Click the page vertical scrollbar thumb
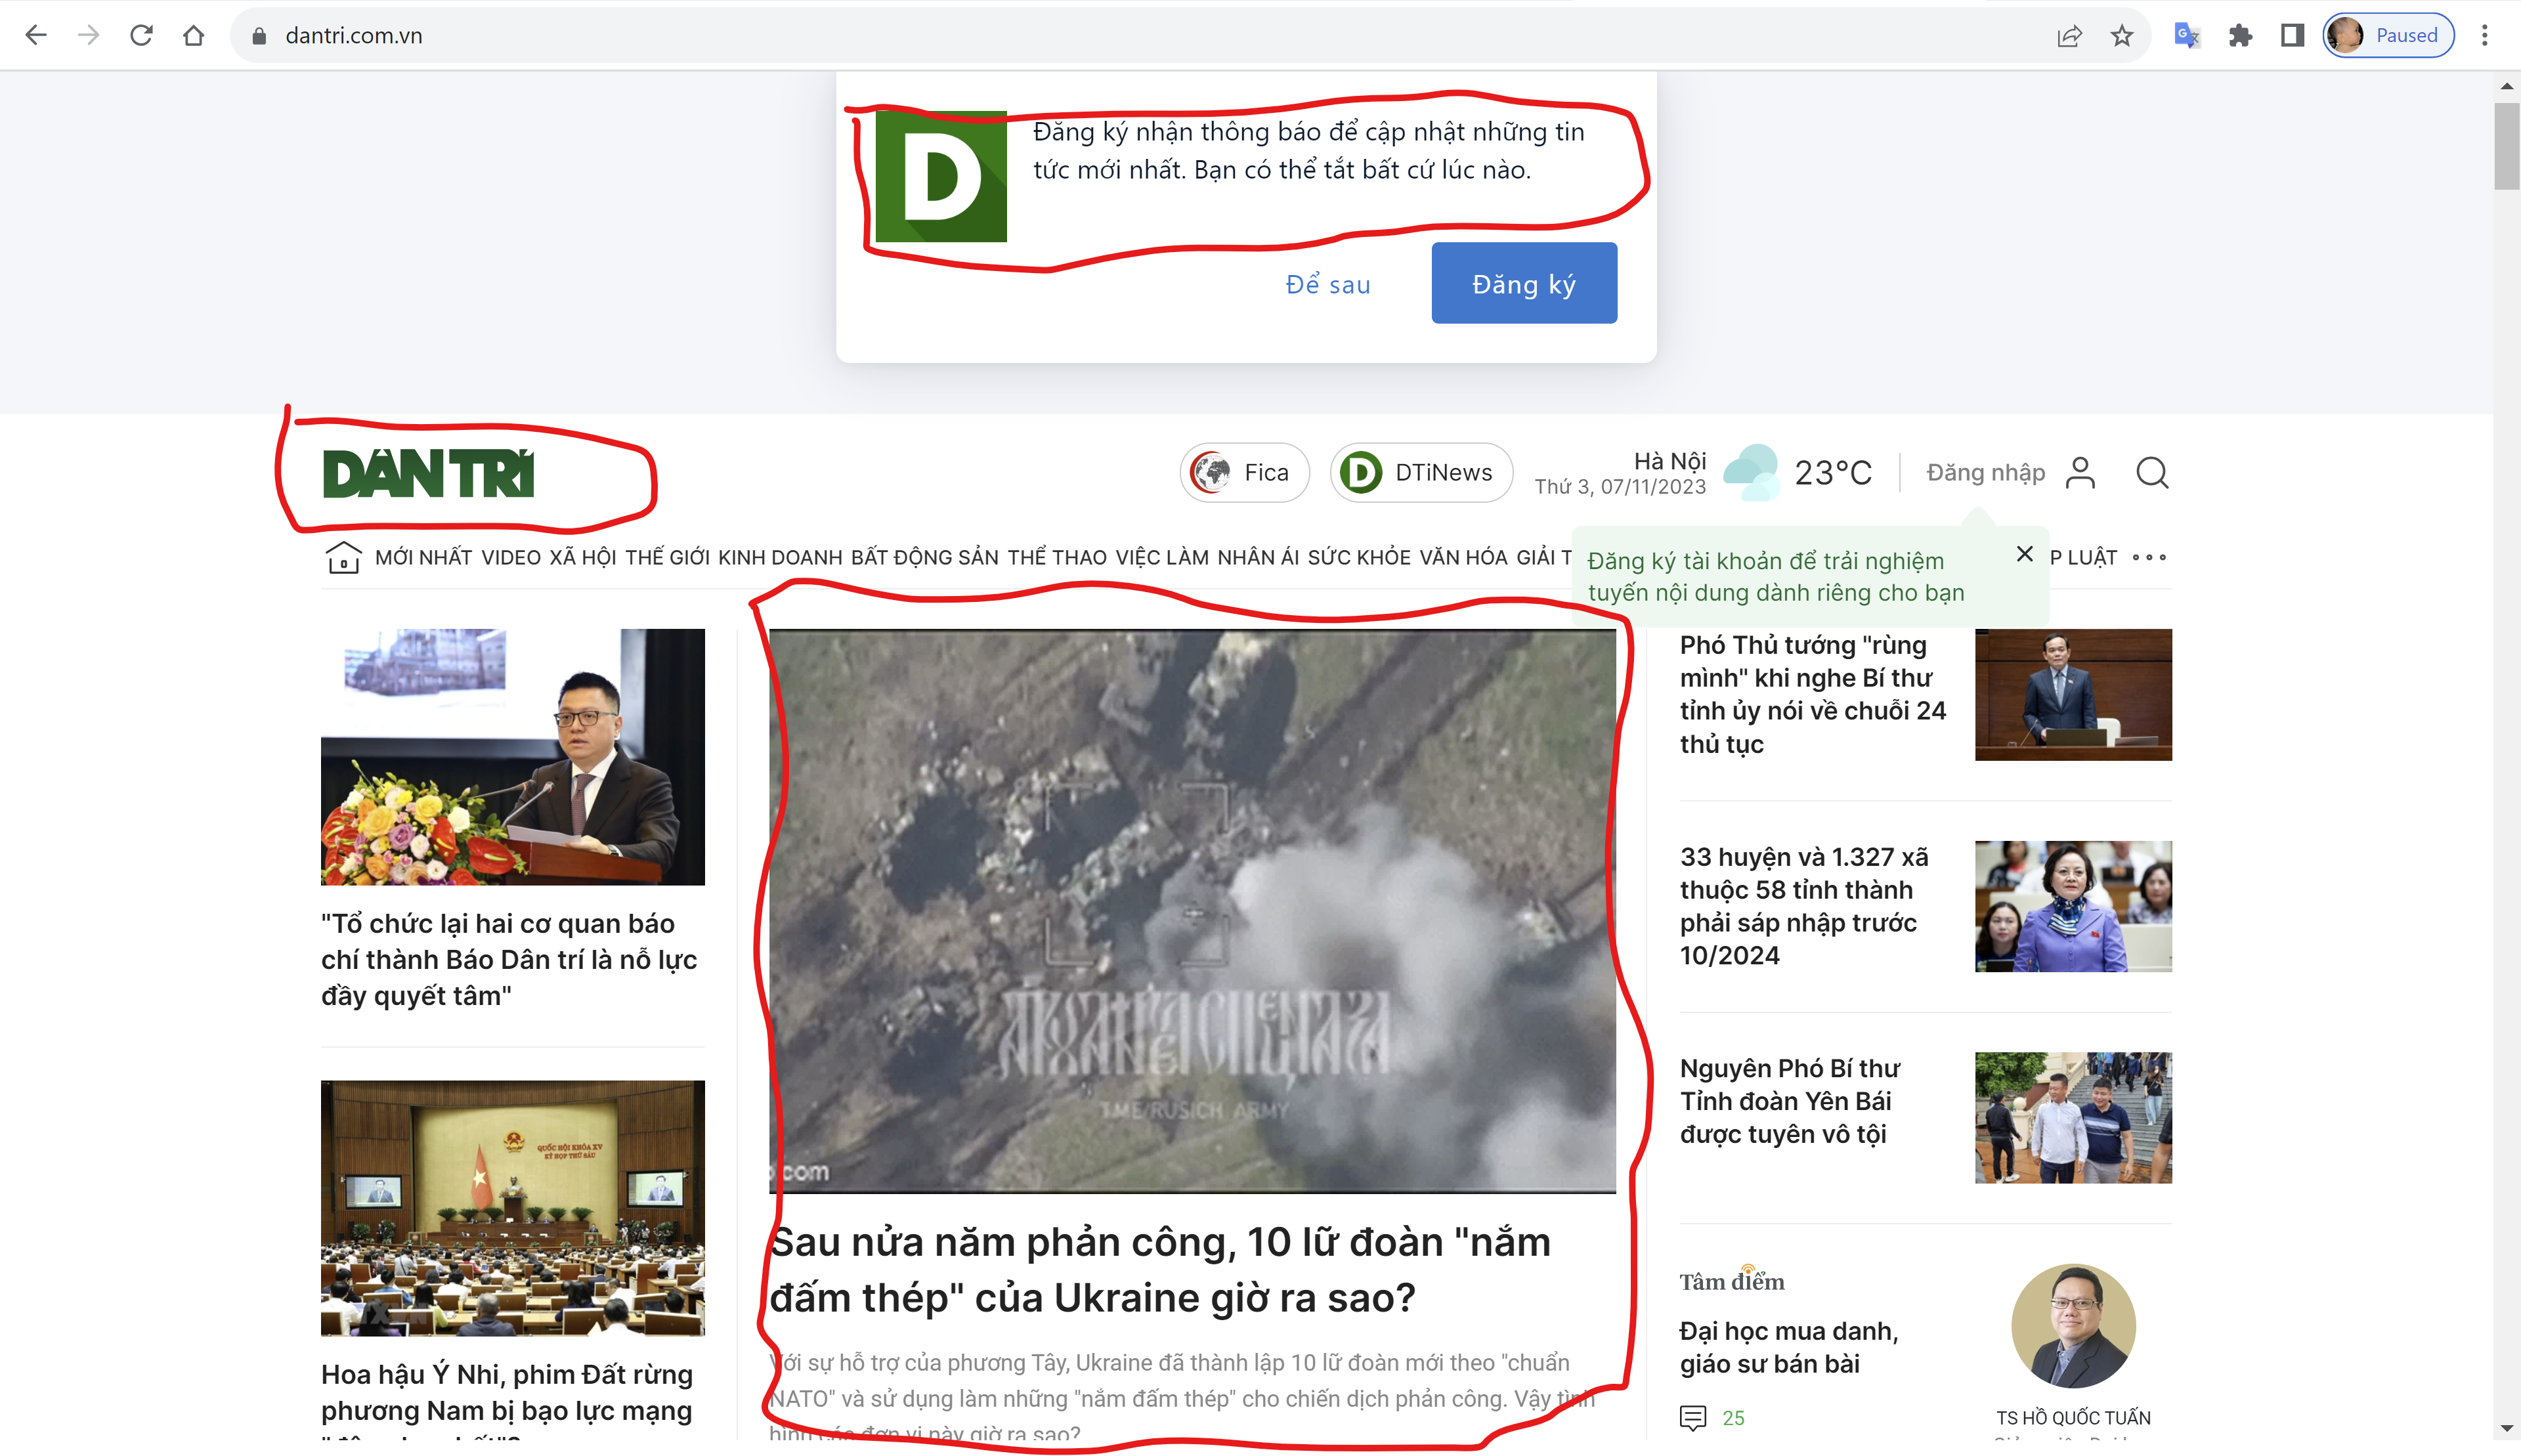Screen dimensions: 2521x1456 [x=2506, y=145]
